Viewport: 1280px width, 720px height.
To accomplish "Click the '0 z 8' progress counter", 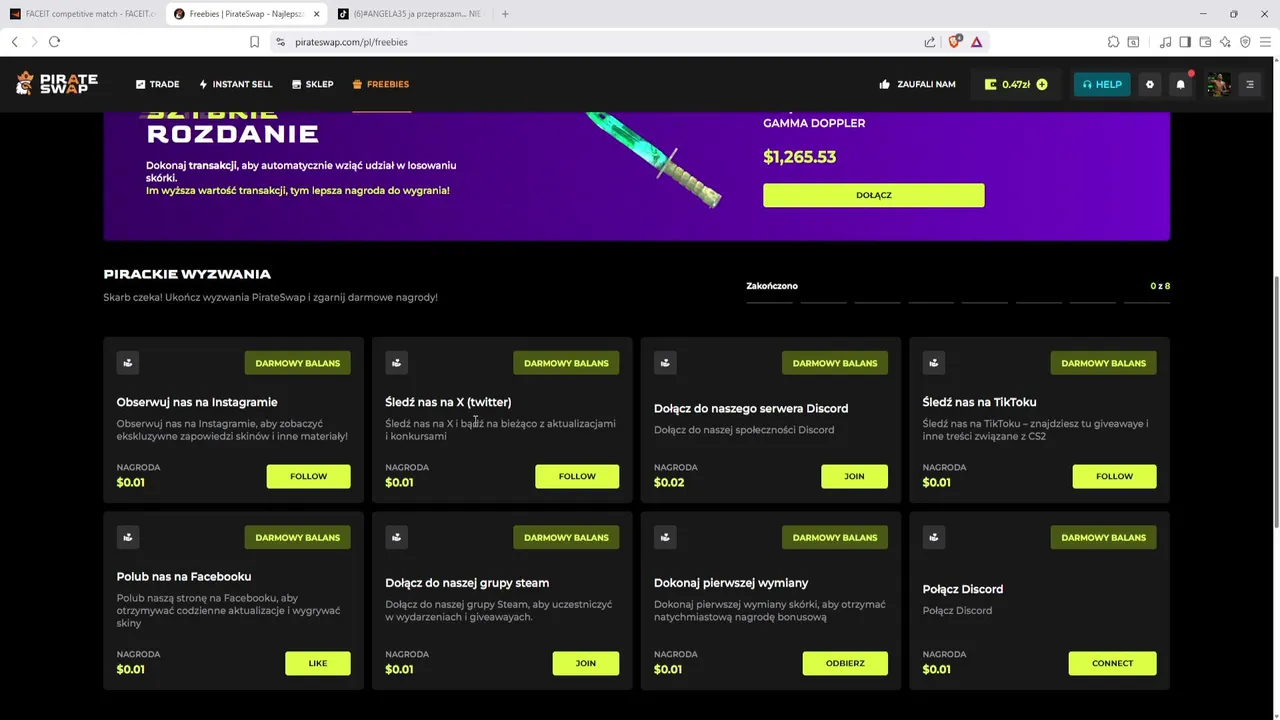I will 1160,286.
